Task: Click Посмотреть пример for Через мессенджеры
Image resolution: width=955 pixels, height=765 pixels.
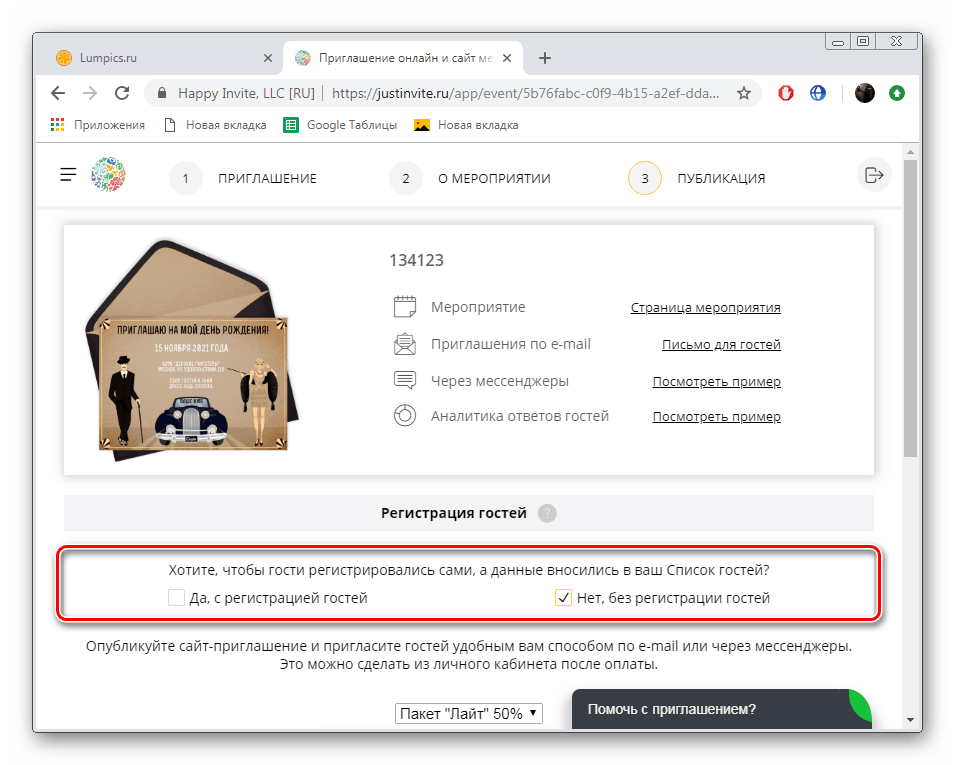Action: 716,382
